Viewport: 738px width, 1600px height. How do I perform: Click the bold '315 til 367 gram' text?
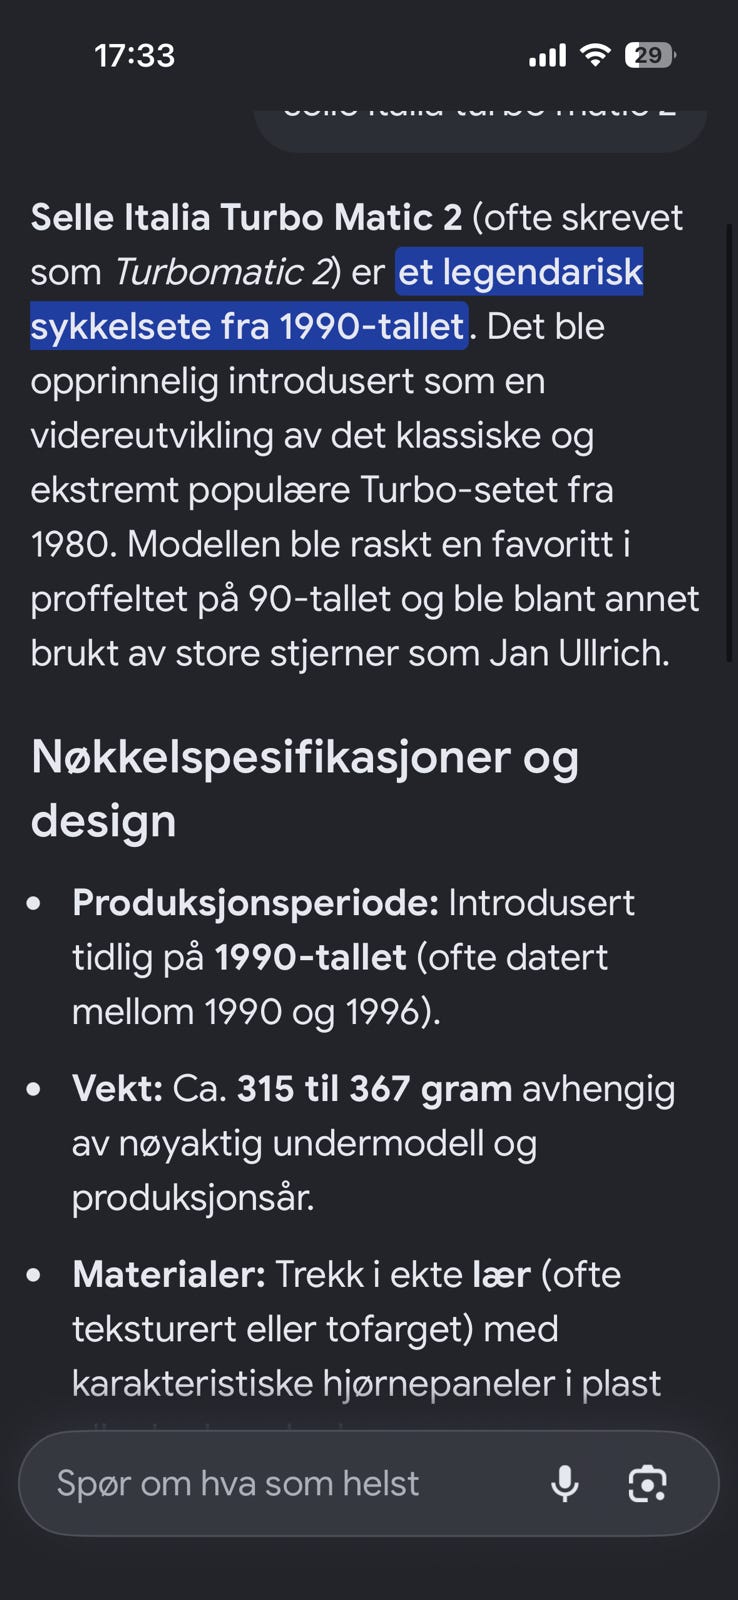click(374, 1089)
